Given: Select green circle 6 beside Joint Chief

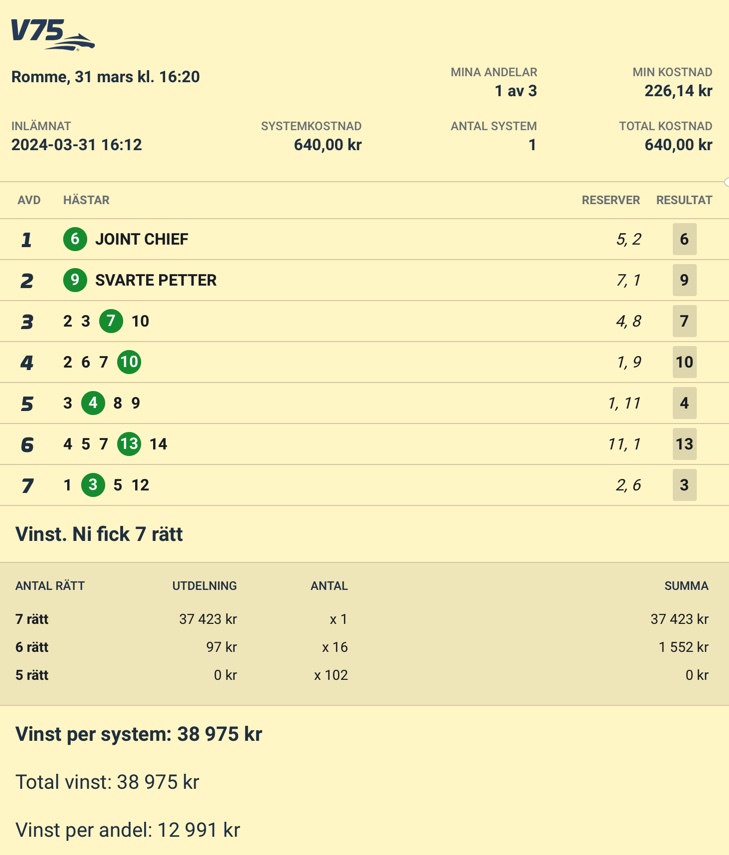Looking at the screenshot, I should pos(75,239).
